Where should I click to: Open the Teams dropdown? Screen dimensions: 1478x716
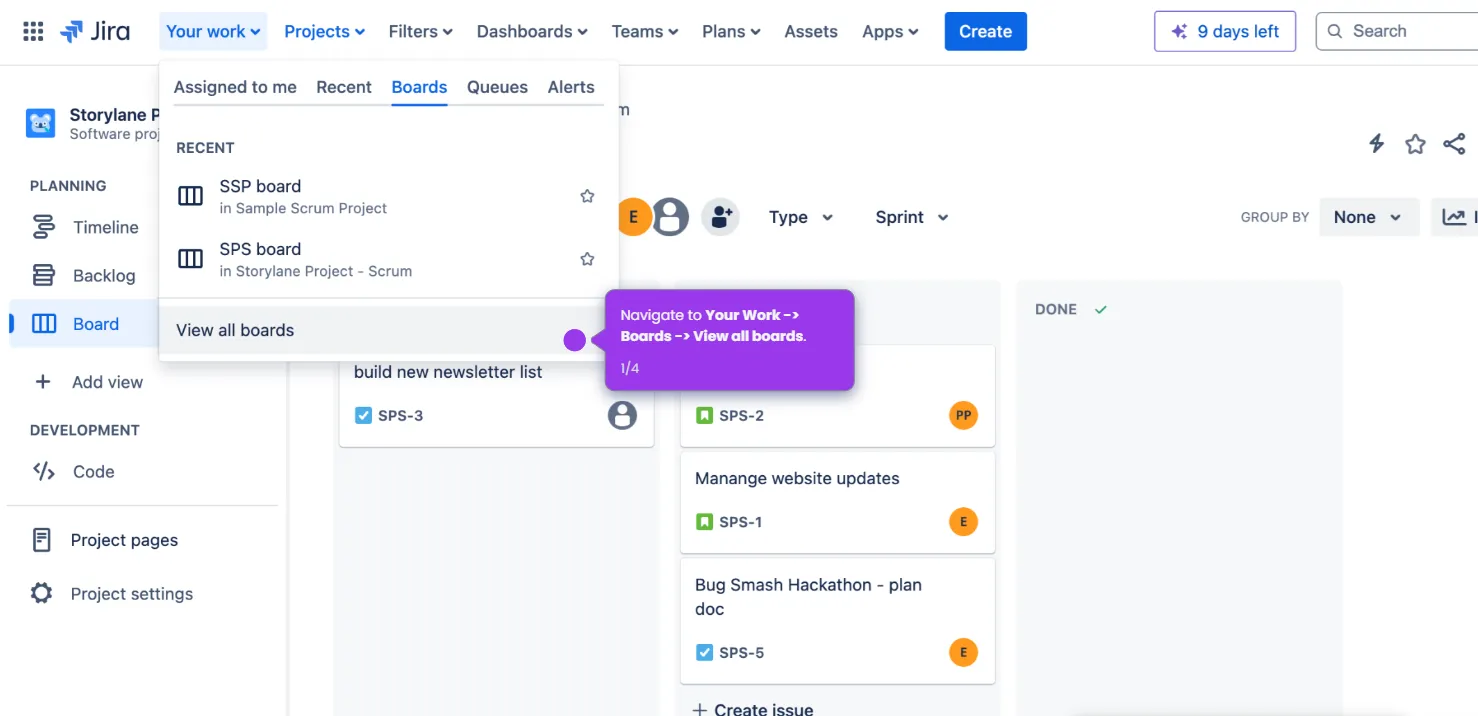(645, 31)
